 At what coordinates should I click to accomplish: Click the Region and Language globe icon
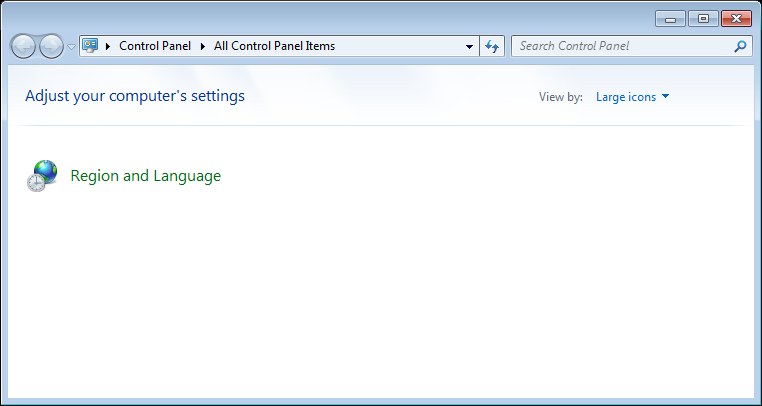click(42, 176)
